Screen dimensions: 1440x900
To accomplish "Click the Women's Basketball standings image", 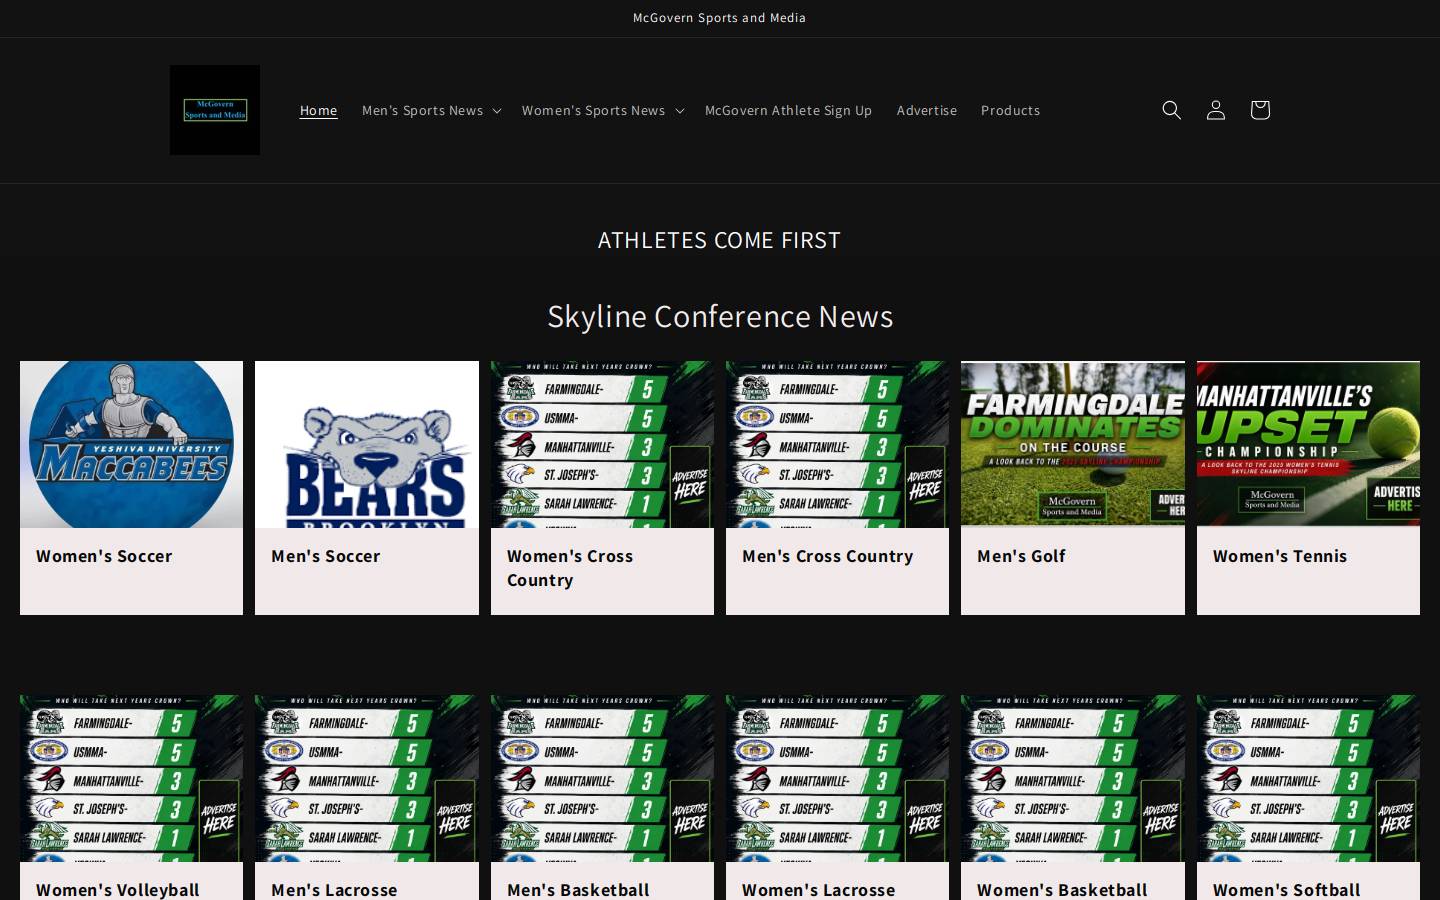I will click(x=1073, y=778).
